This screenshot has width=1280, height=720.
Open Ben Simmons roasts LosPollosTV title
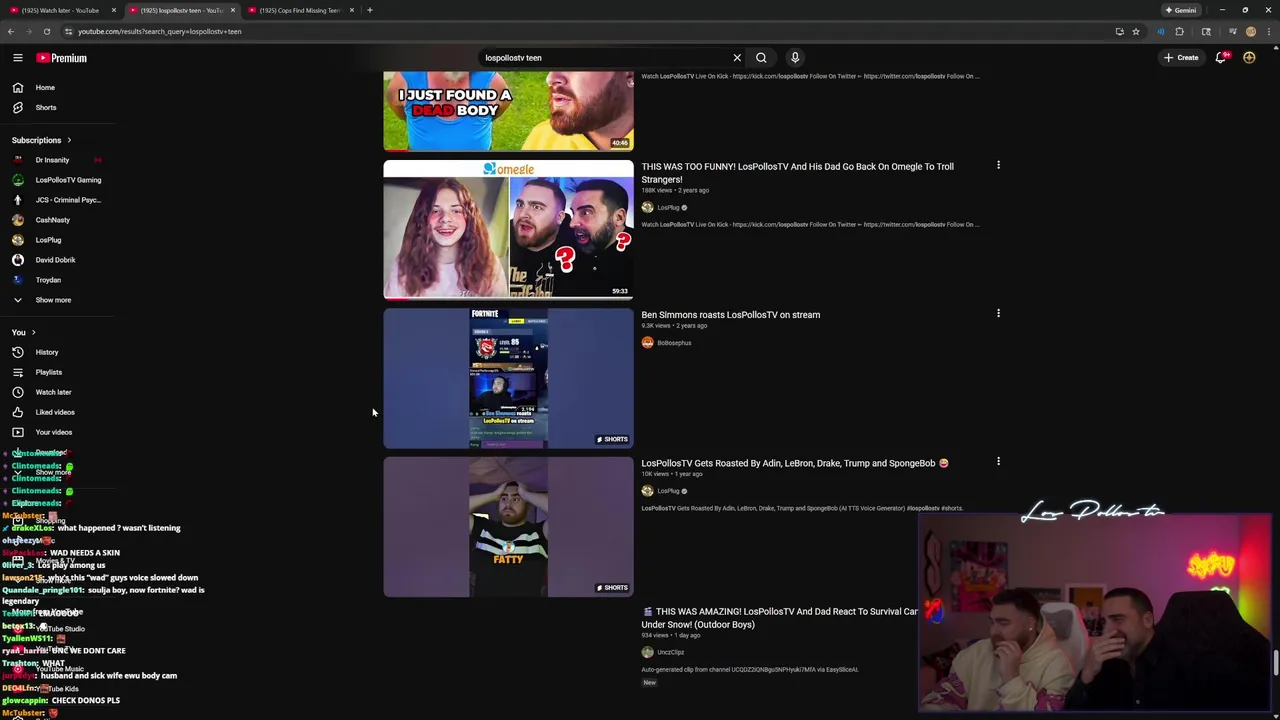pyautogui.click(x=730, y=315)
